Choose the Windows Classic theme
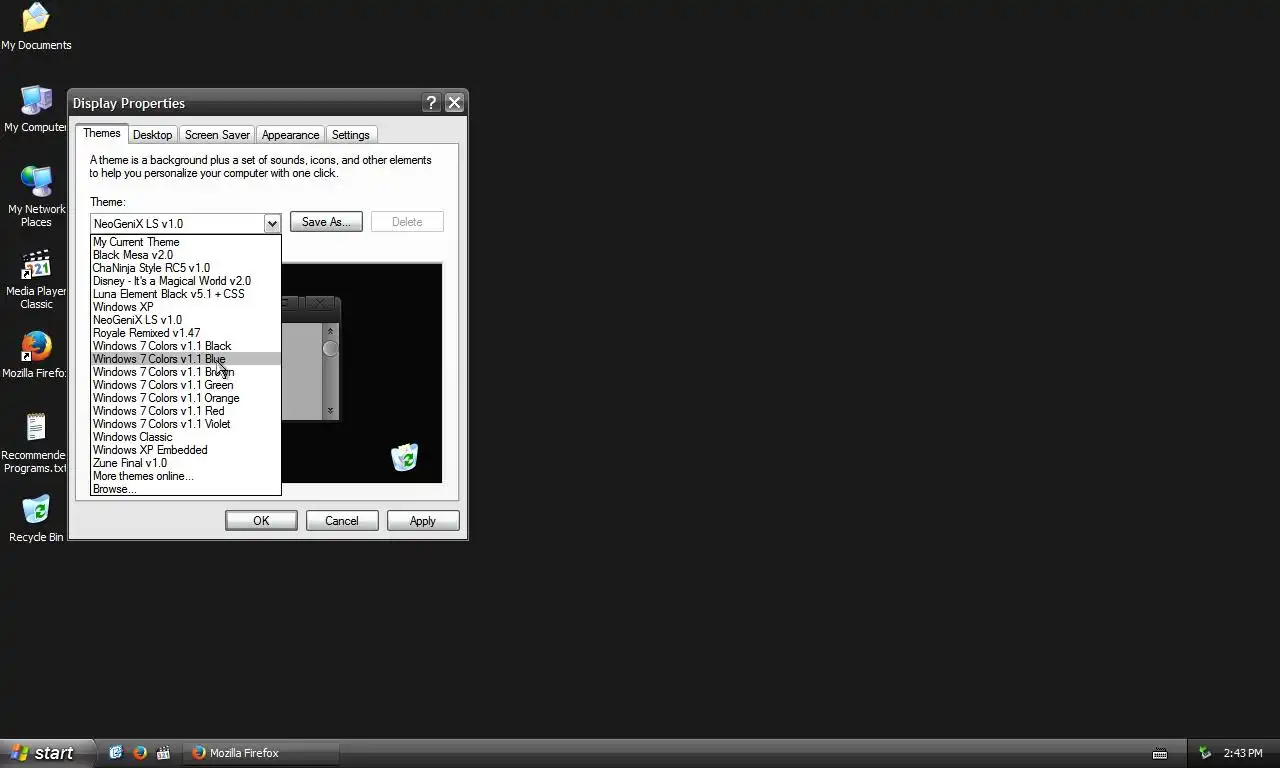This screenshot has width=1280, height=768. click(x=186, y=437)
